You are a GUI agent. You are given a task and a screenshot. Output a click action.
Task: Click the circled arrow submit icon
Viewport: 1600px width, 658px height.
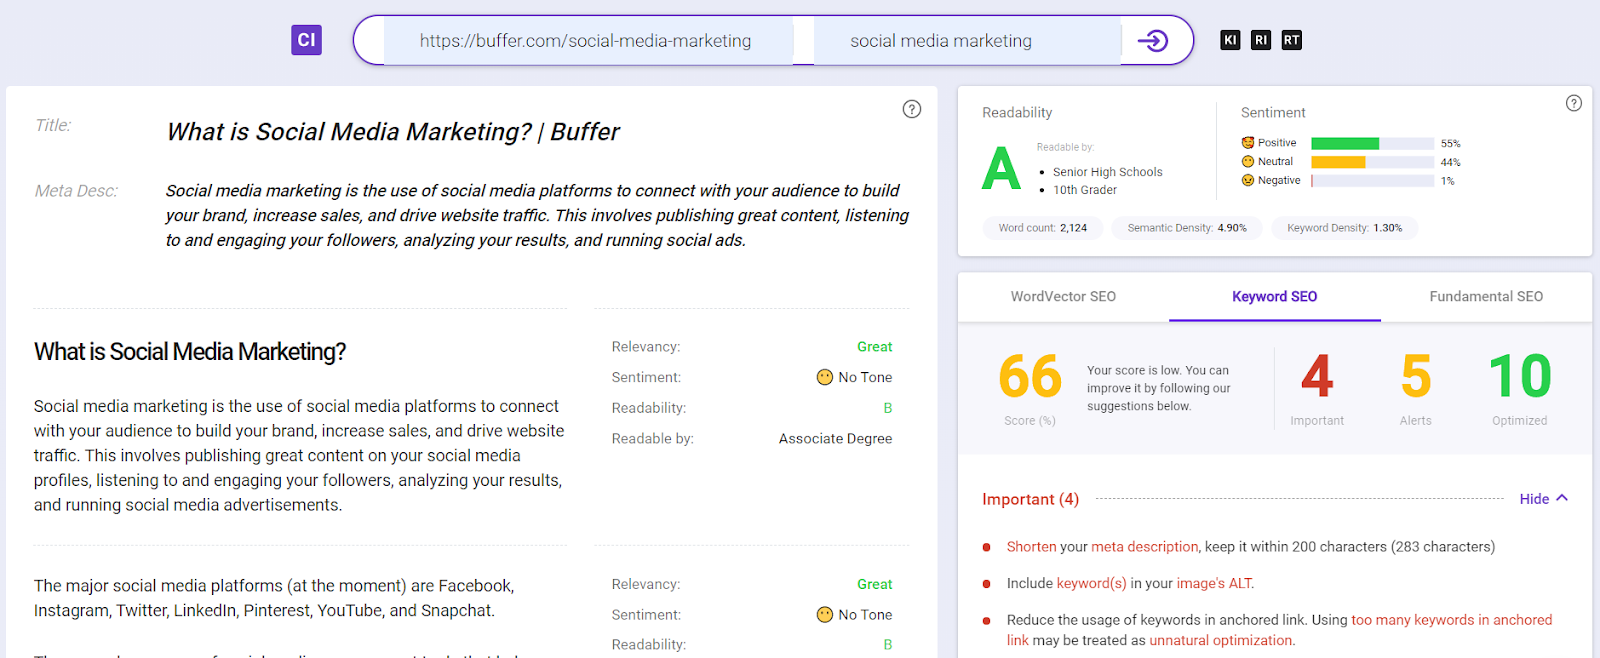point(1153,41)
